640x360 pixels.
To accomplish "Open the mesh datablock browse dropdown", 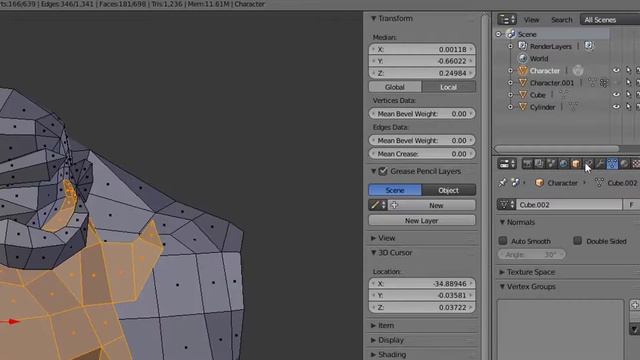I will click(507, 204).
